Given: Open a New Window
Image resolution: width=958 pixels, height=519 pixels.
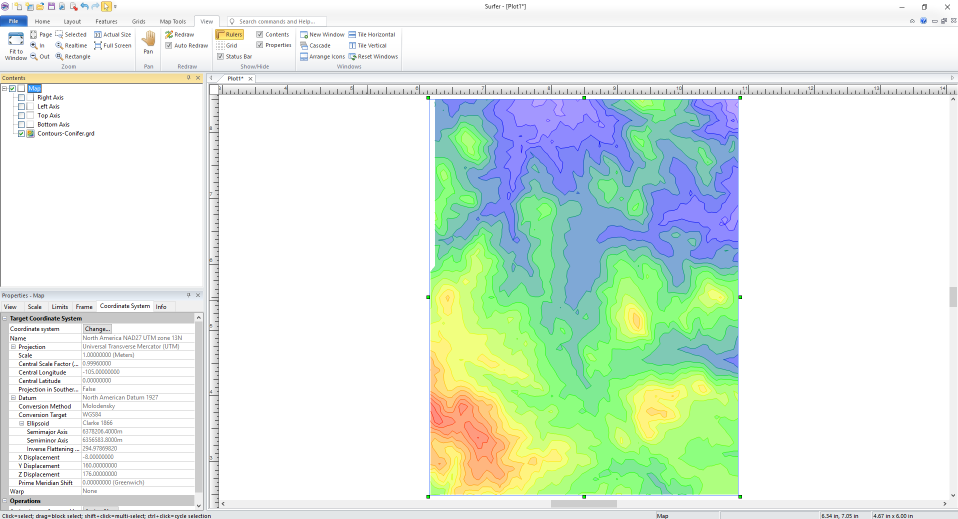Looking at the screenshot, I should [x=322, y=35].
